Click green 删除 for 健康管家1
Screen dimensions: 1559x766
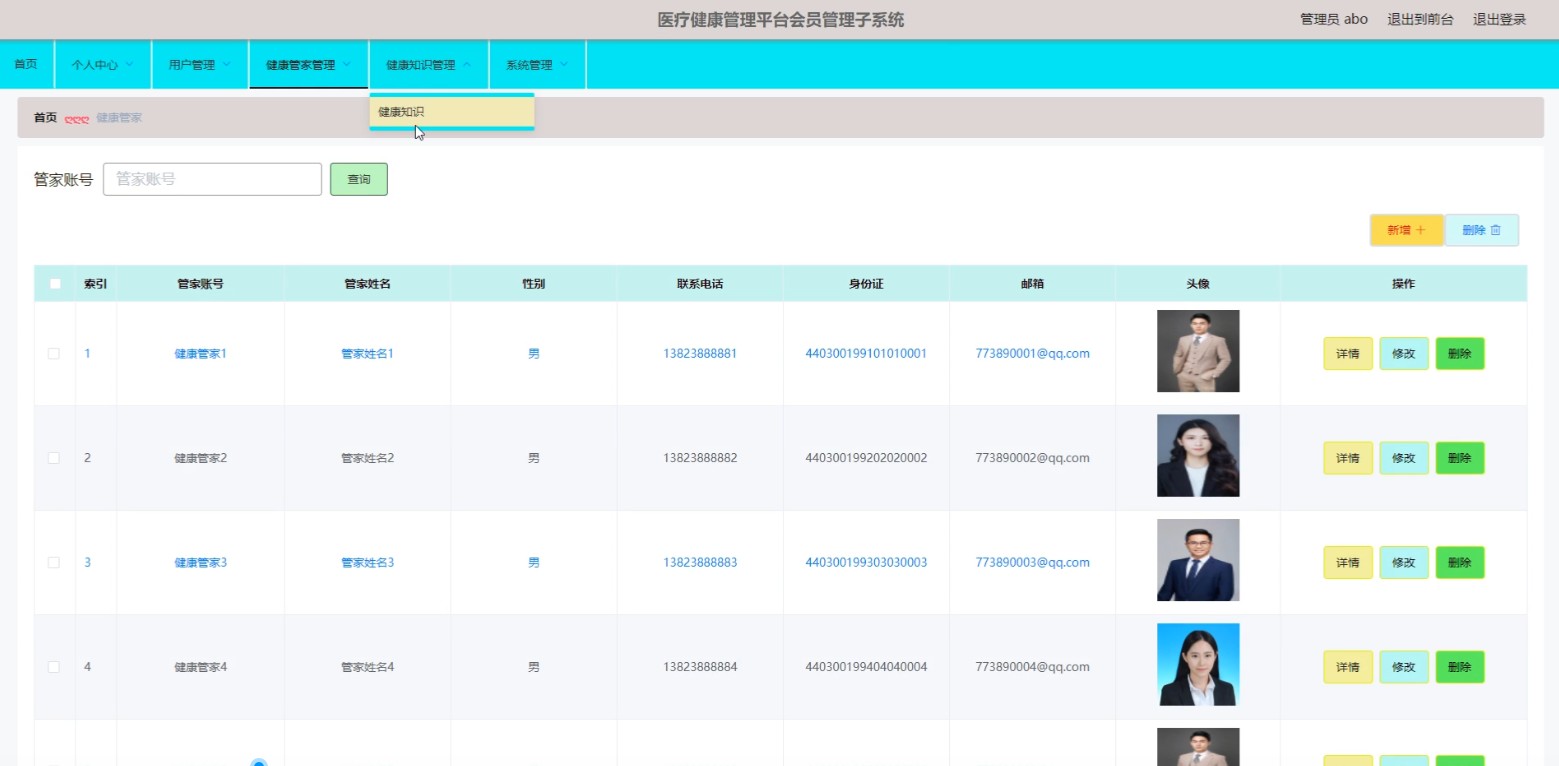1460,354
